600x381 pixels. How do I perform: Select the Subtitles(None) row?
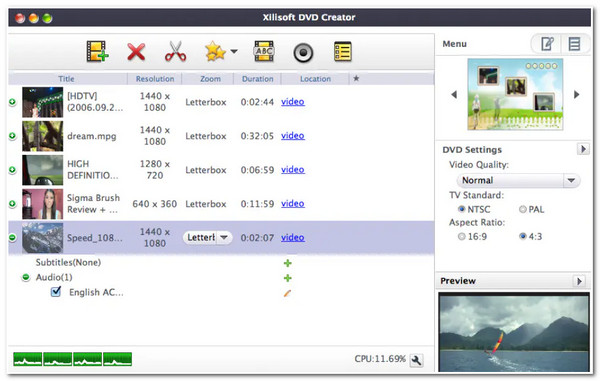(x=68, y=262)
